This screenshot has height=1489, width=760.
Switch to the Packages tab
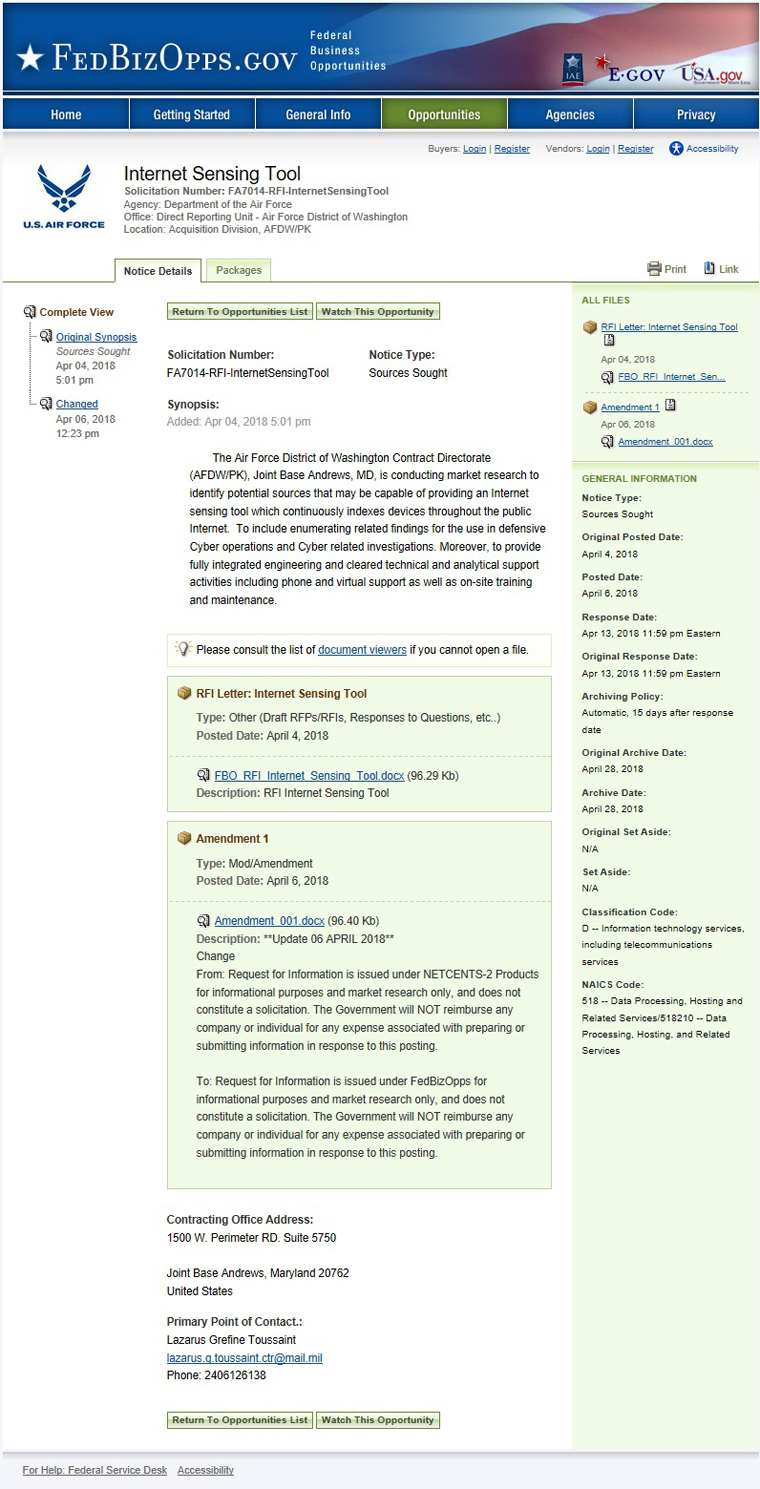pos(238,270)
